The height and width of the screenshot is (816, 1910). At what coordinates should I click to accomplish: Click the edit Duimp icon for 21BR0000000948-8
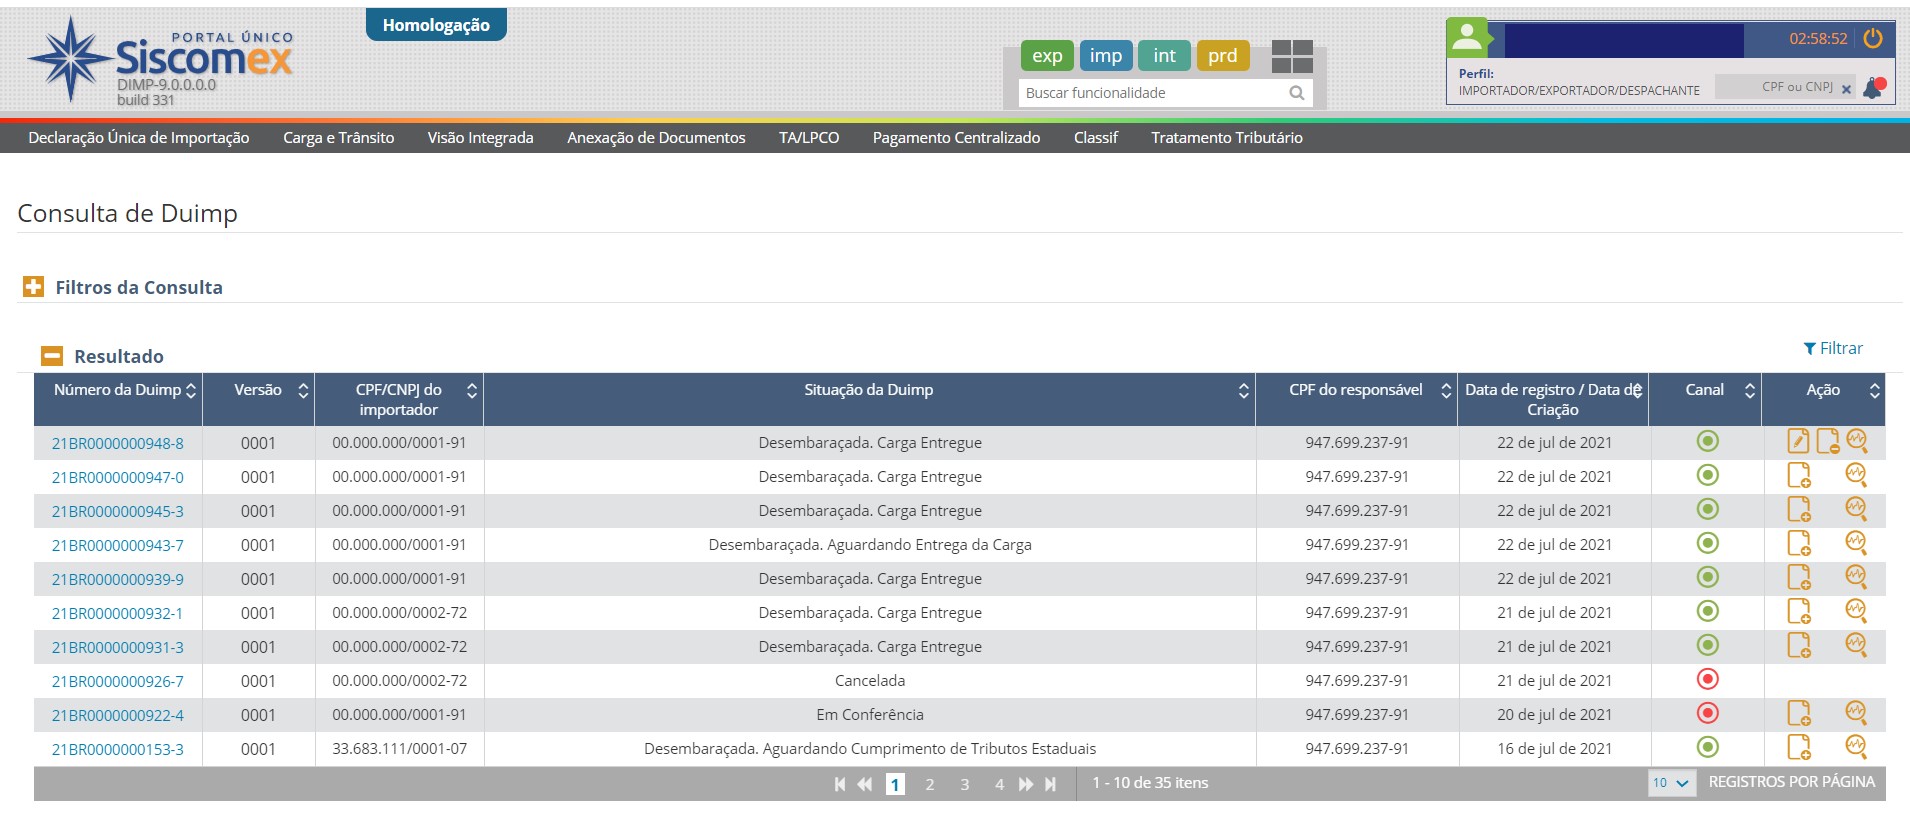coord(1798,441)
